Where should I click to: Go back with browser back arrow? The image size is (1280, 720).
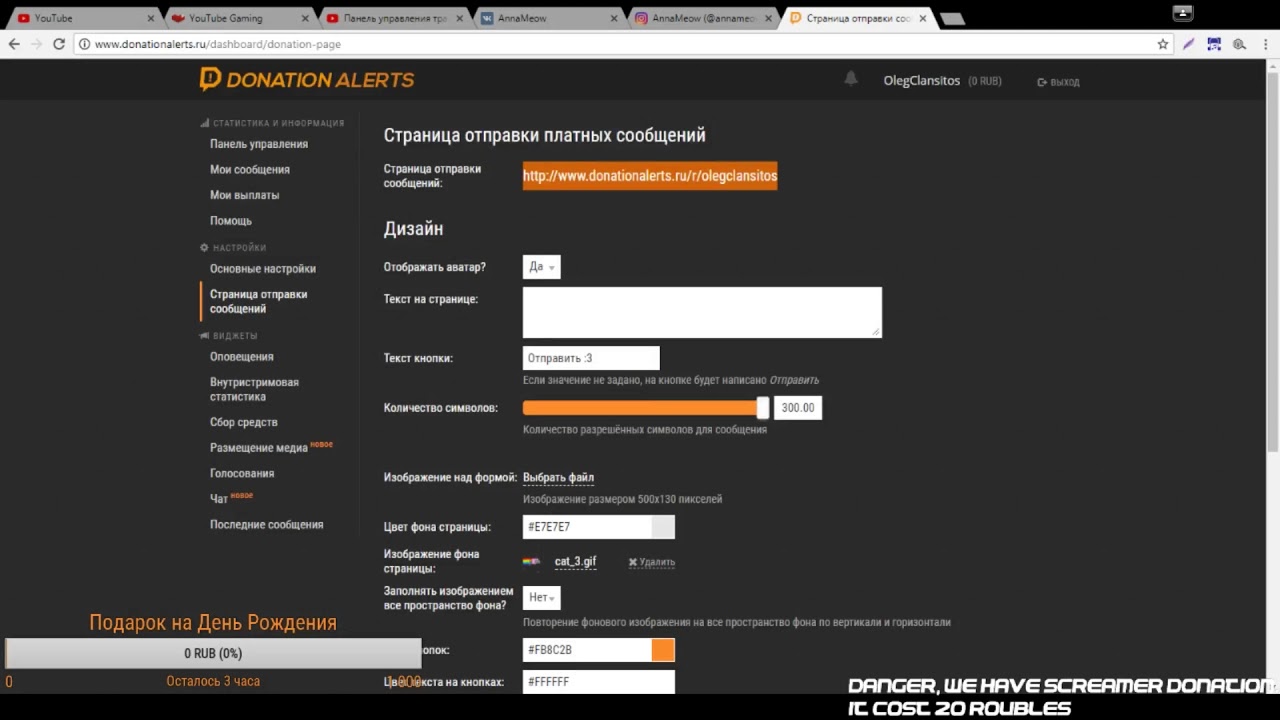click(14, 44)
